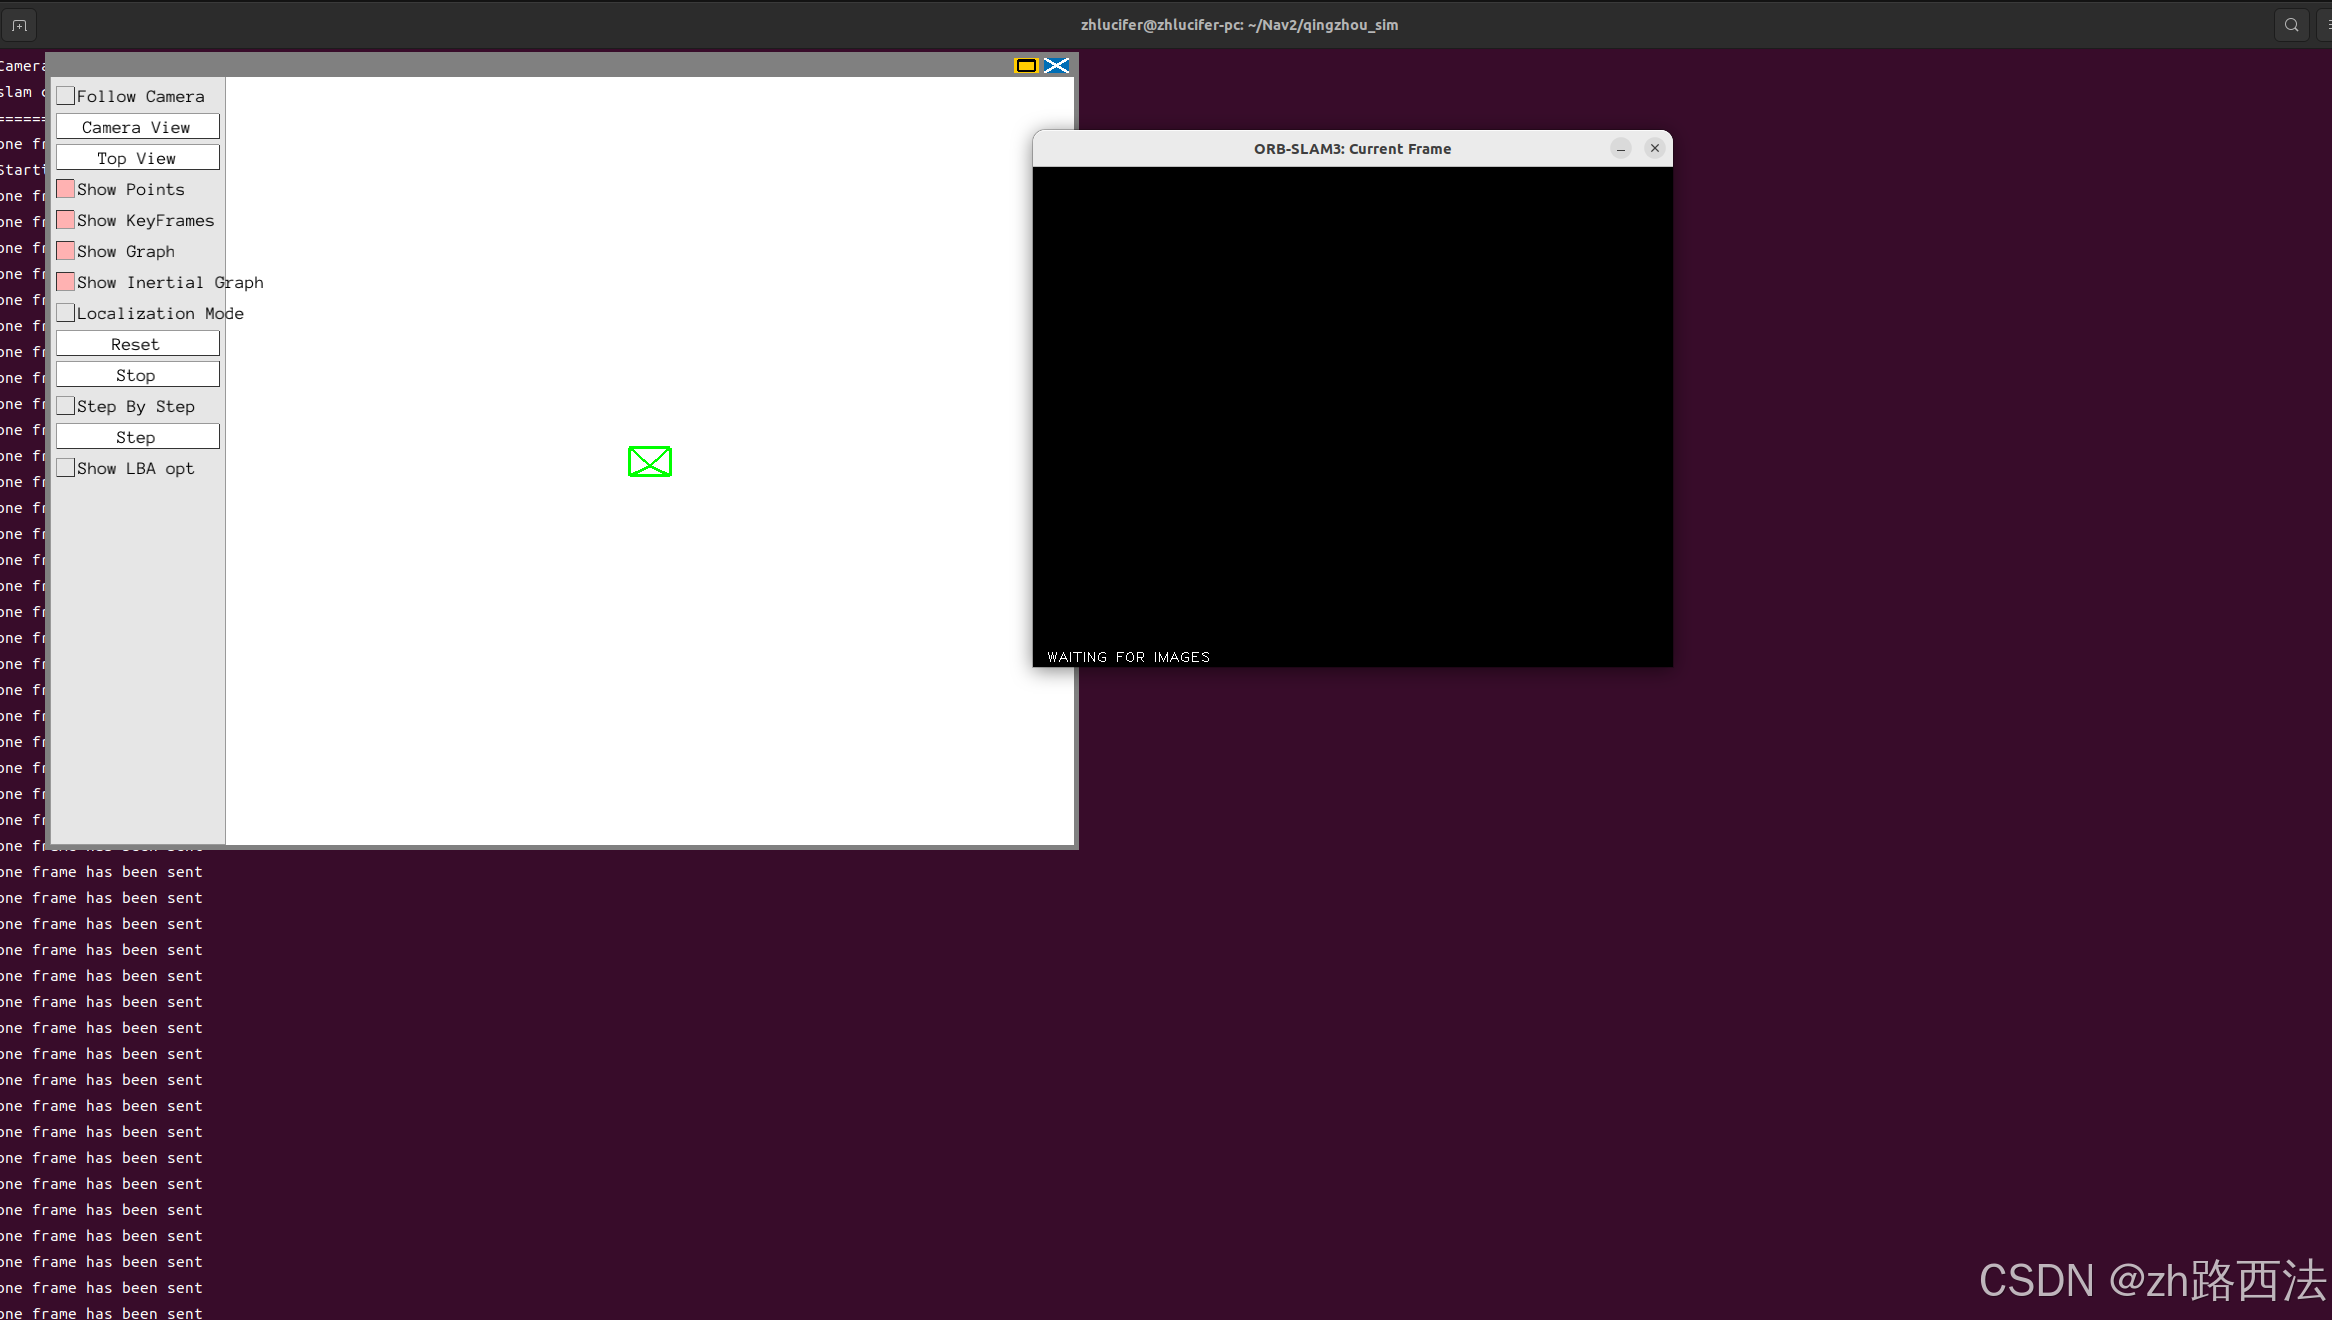2332x1320 pixels.
Task: Click the green camera frustum marker
Action: (650, 461)
